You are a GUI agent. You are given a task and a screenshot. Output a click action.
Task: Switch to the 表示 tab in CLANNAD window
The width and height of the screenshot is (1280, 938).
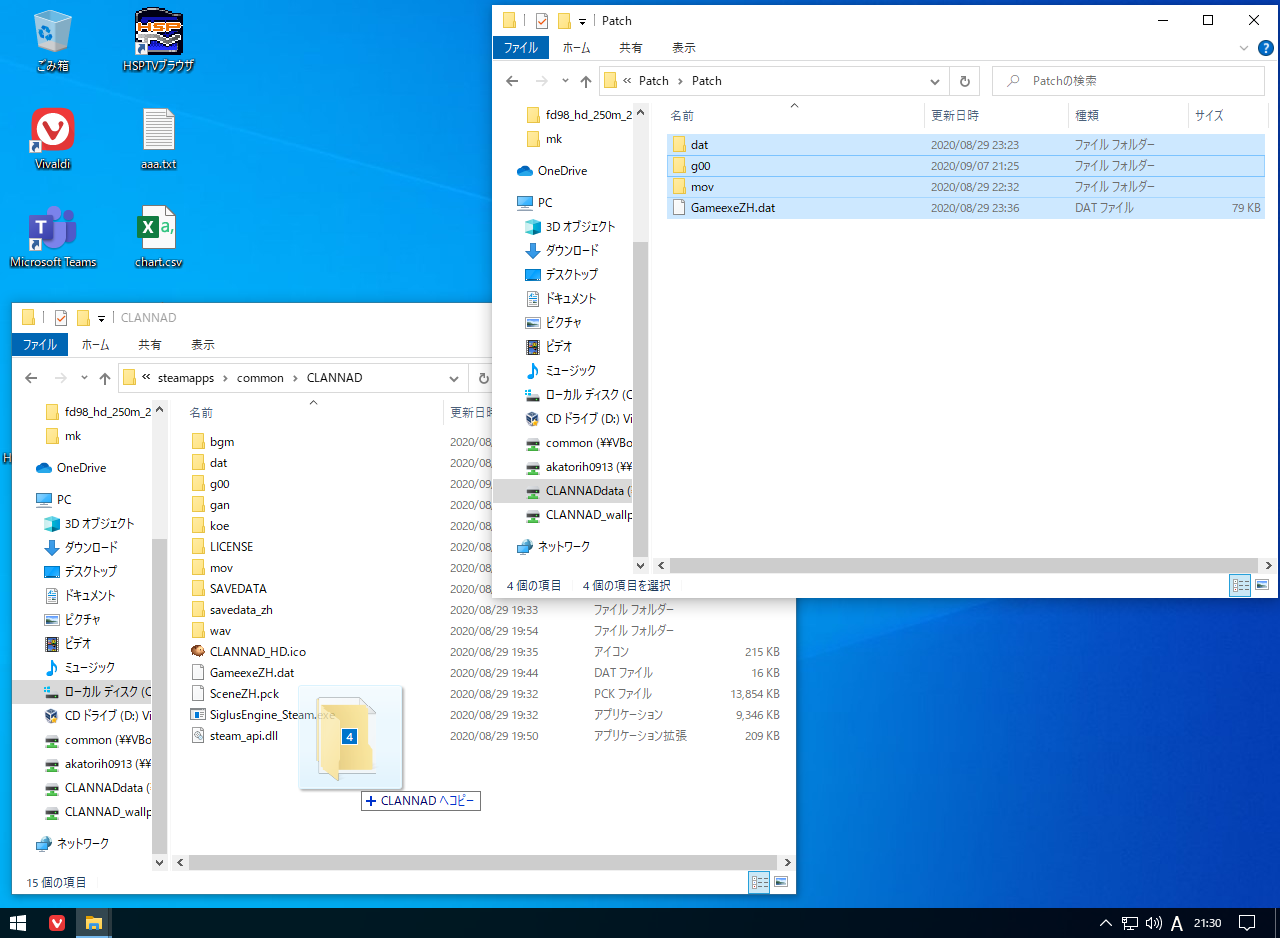tap(203, 345)
